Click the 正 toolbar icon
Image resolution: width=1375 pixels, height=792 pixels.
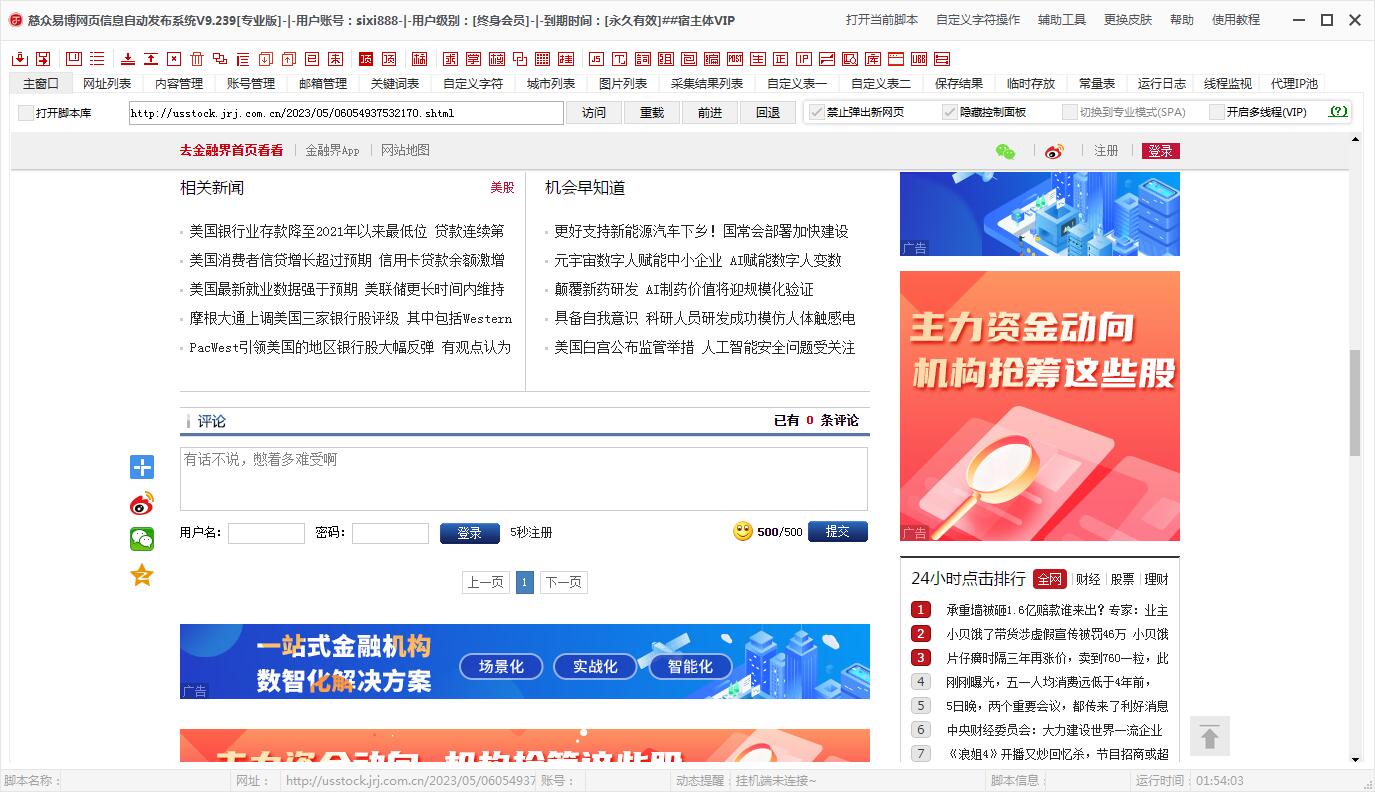pos(781,59)
